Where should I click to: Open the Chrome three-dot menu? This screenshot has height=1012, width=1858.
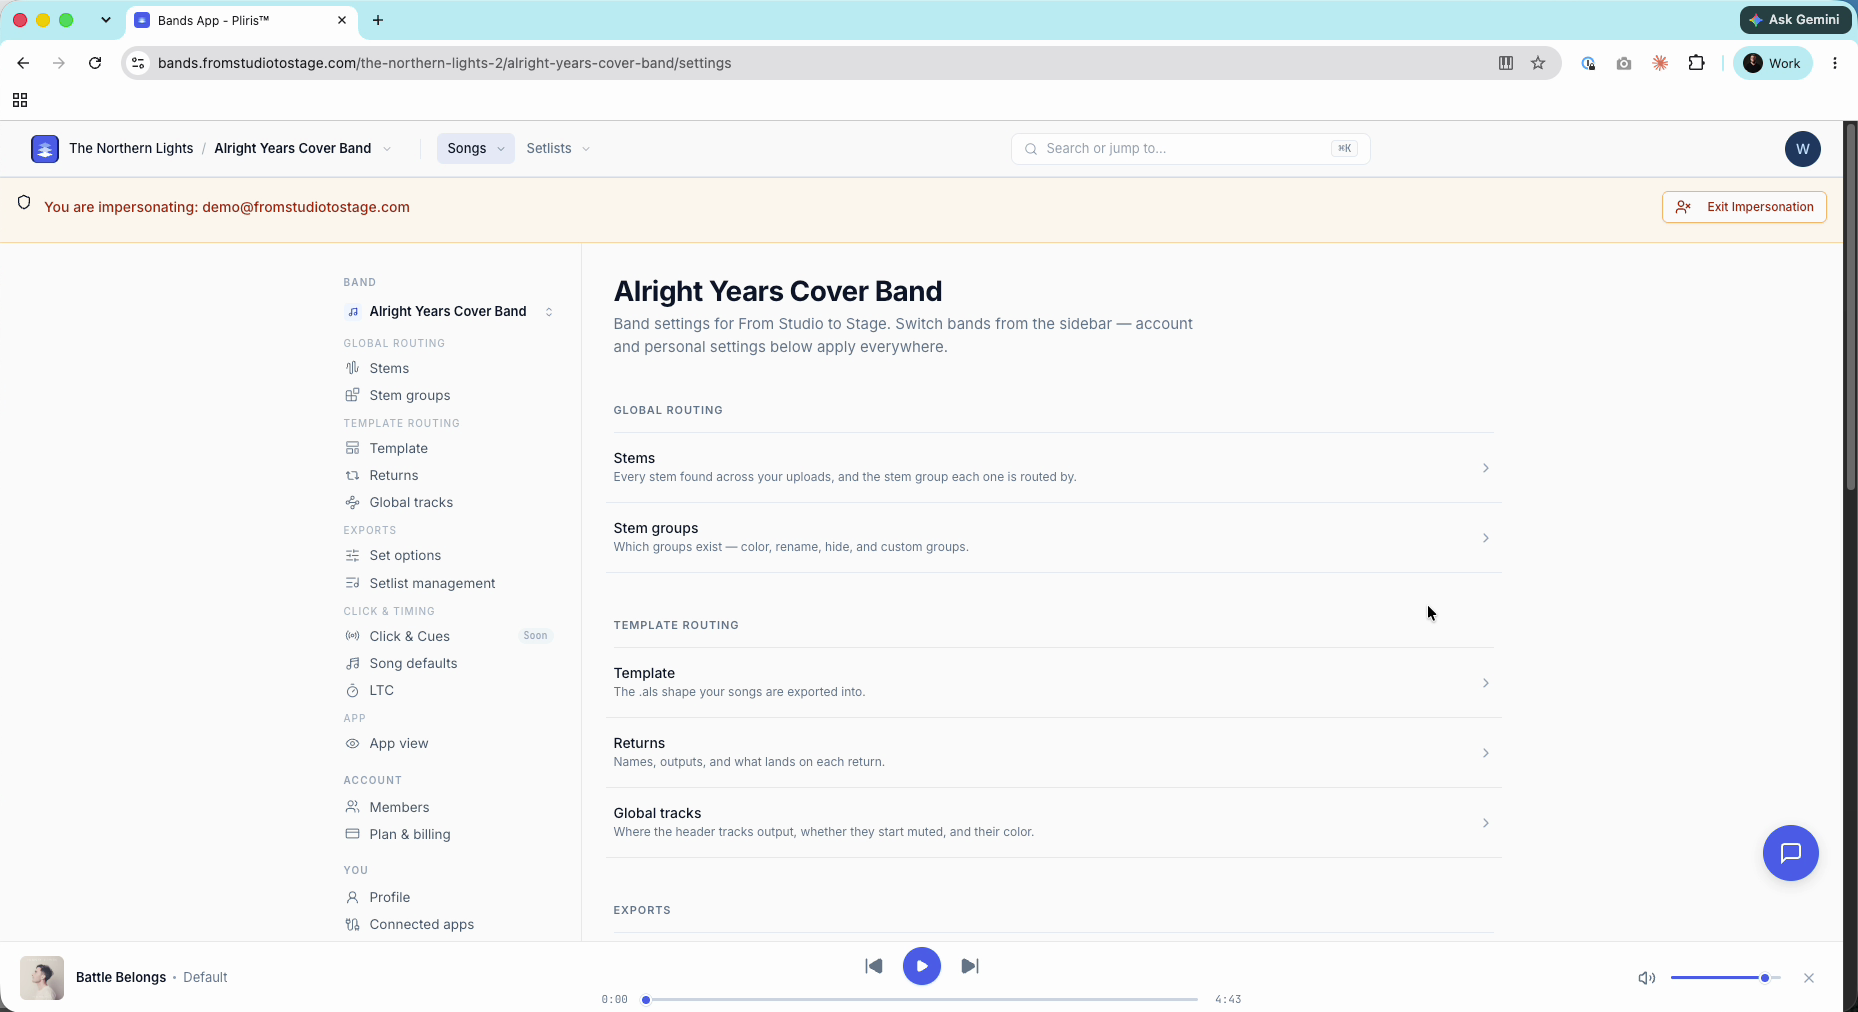click(1835, 63)
